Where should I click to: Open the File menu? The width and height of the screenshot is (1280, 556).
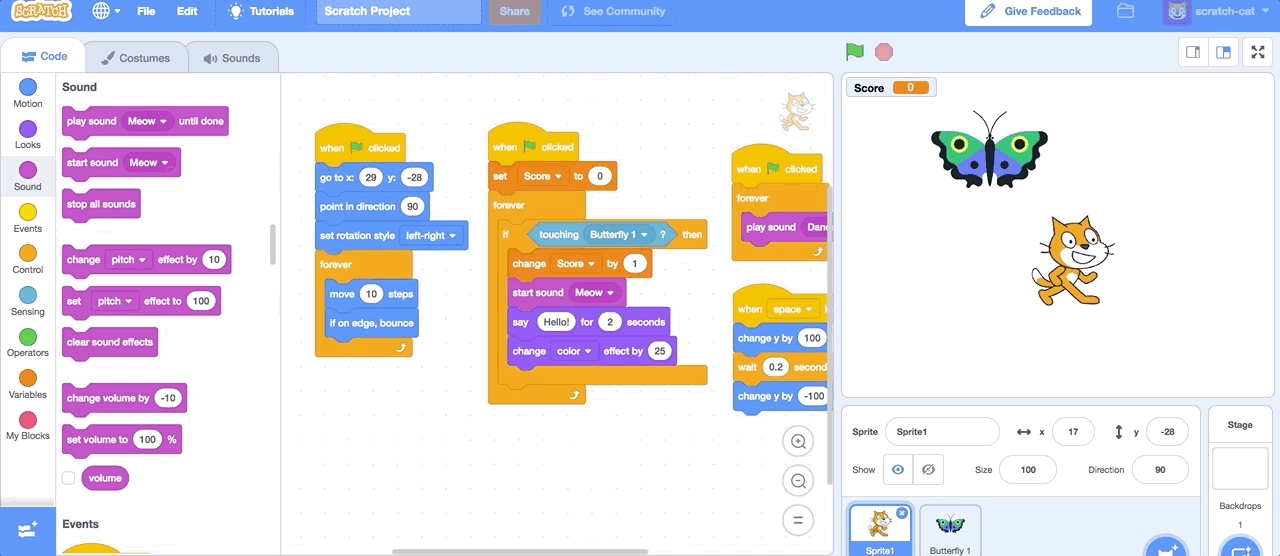tap(146, 11)
